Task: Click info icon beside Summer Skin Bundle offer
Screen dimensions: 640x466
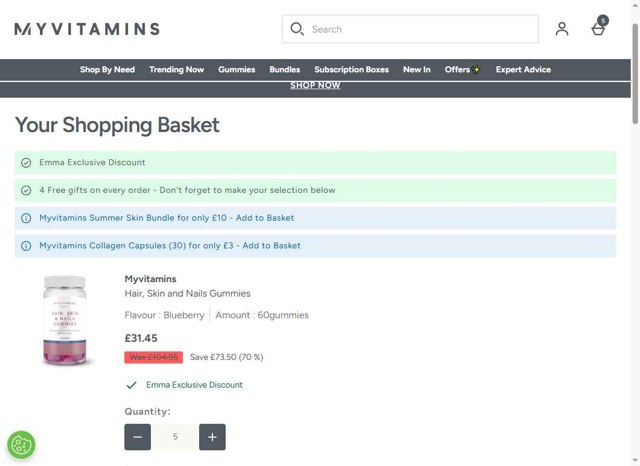Action: [26, 218]
